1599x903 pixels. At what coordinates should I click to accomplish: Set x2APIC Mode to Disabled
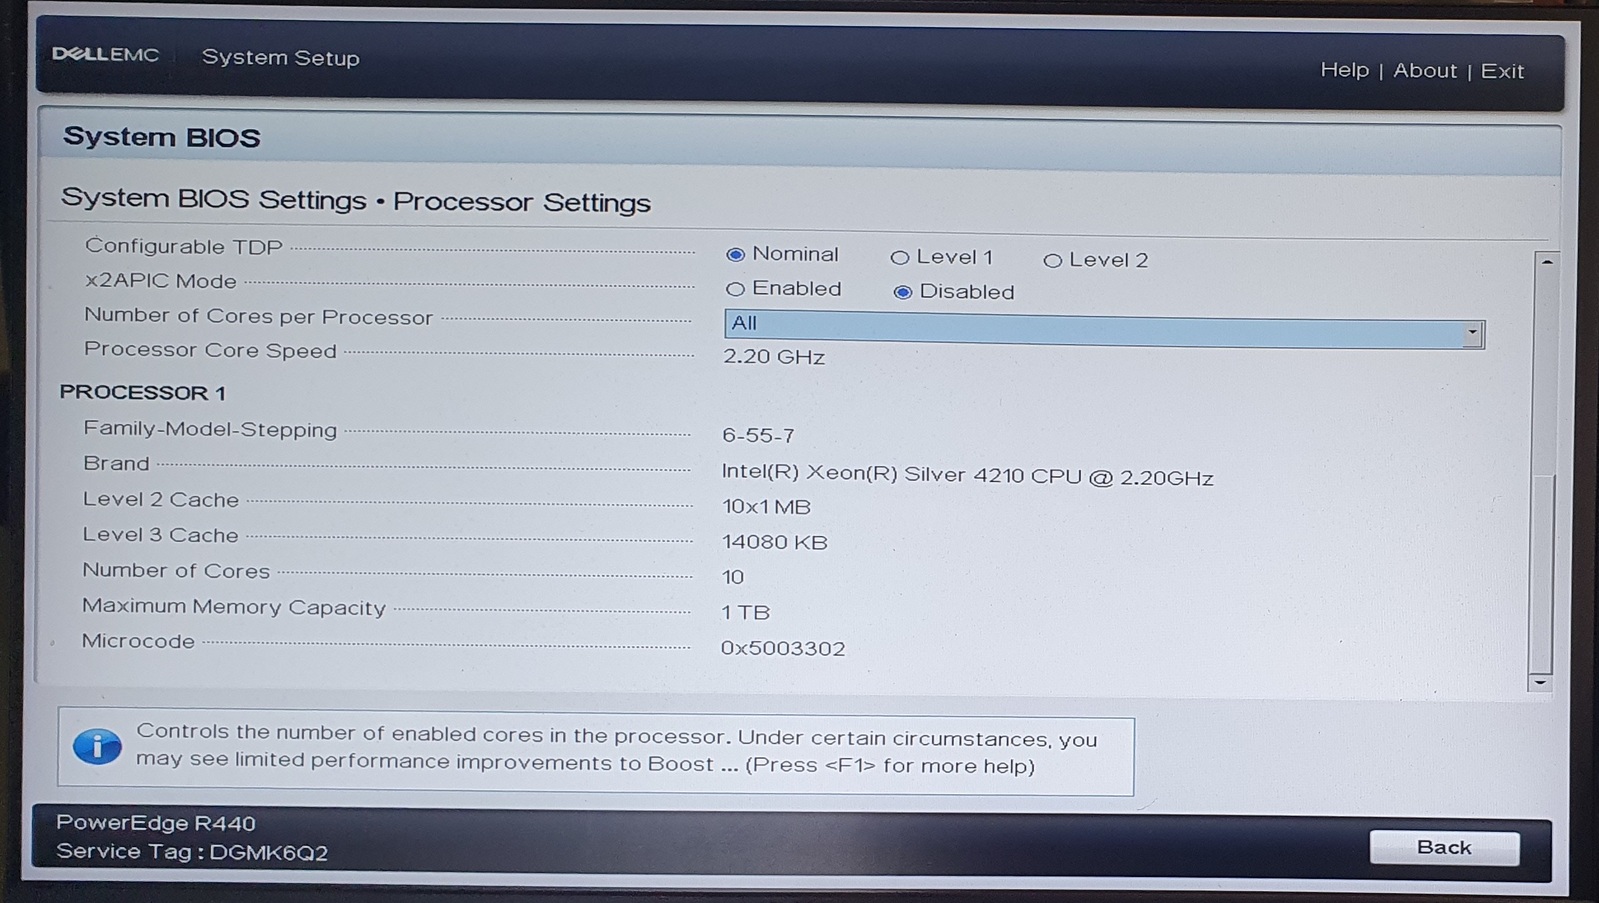click(902, 292)
